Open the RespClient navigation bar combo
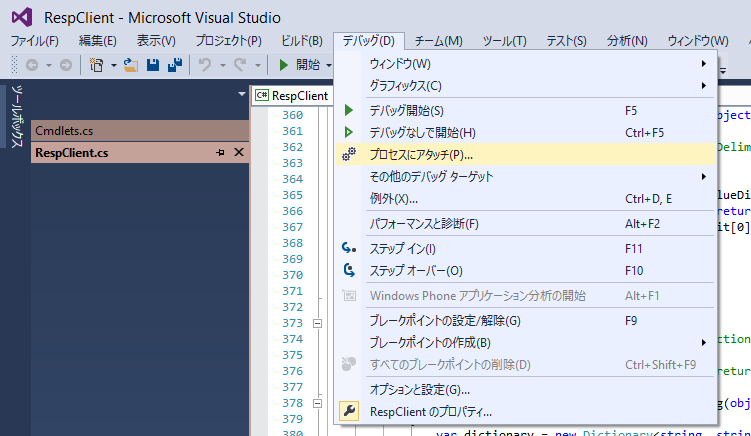Screen dimensions: 751x436 pos(292,96)
